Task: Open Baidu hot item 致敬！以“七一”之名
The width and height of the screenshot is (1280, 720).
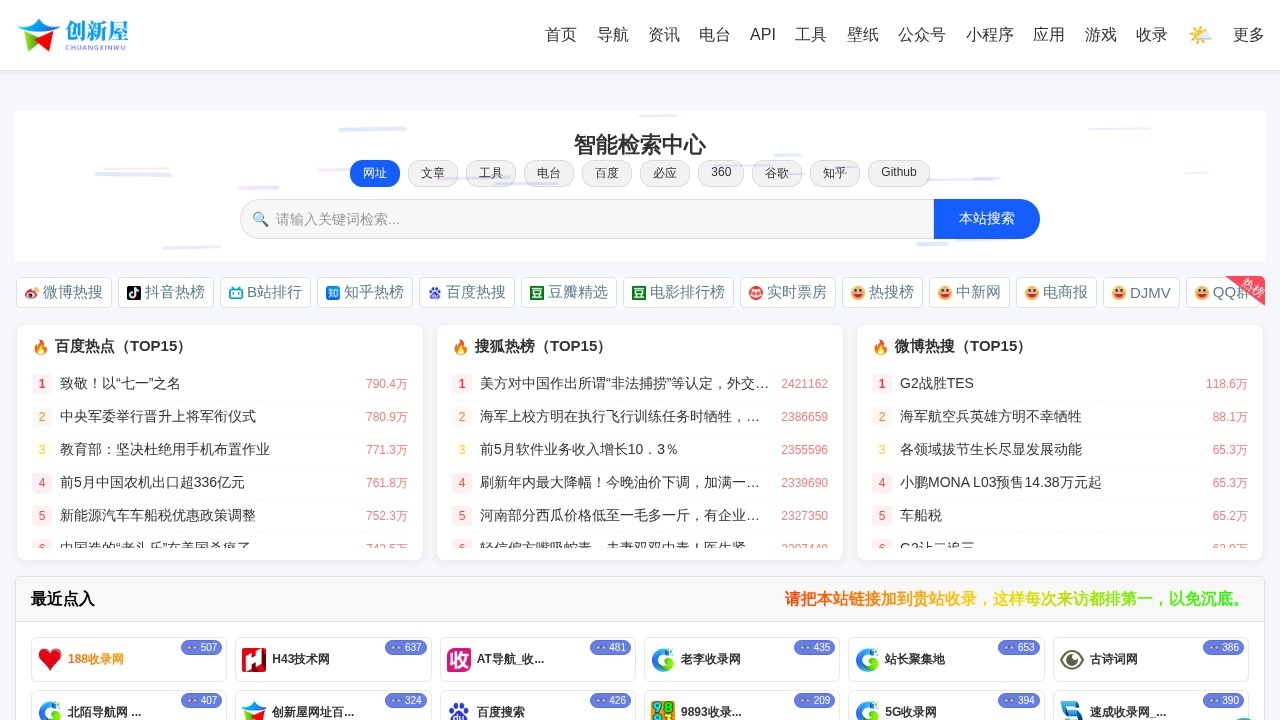Action: point(120,383)
